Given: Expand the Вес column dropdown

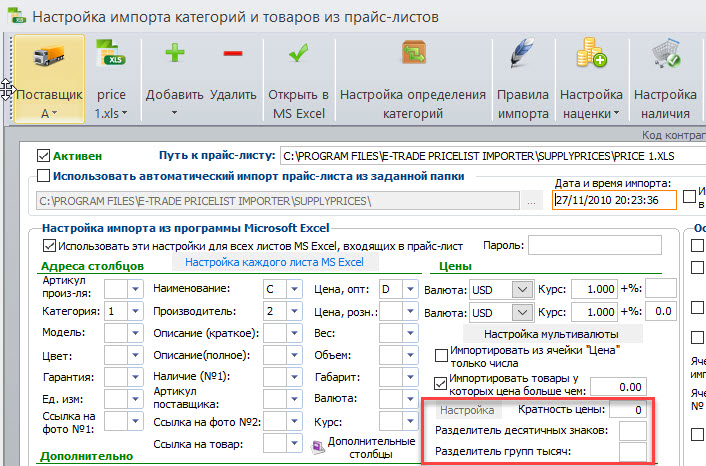Looking at the screenshot, I should pyautogui.click(x=410, y=333).
